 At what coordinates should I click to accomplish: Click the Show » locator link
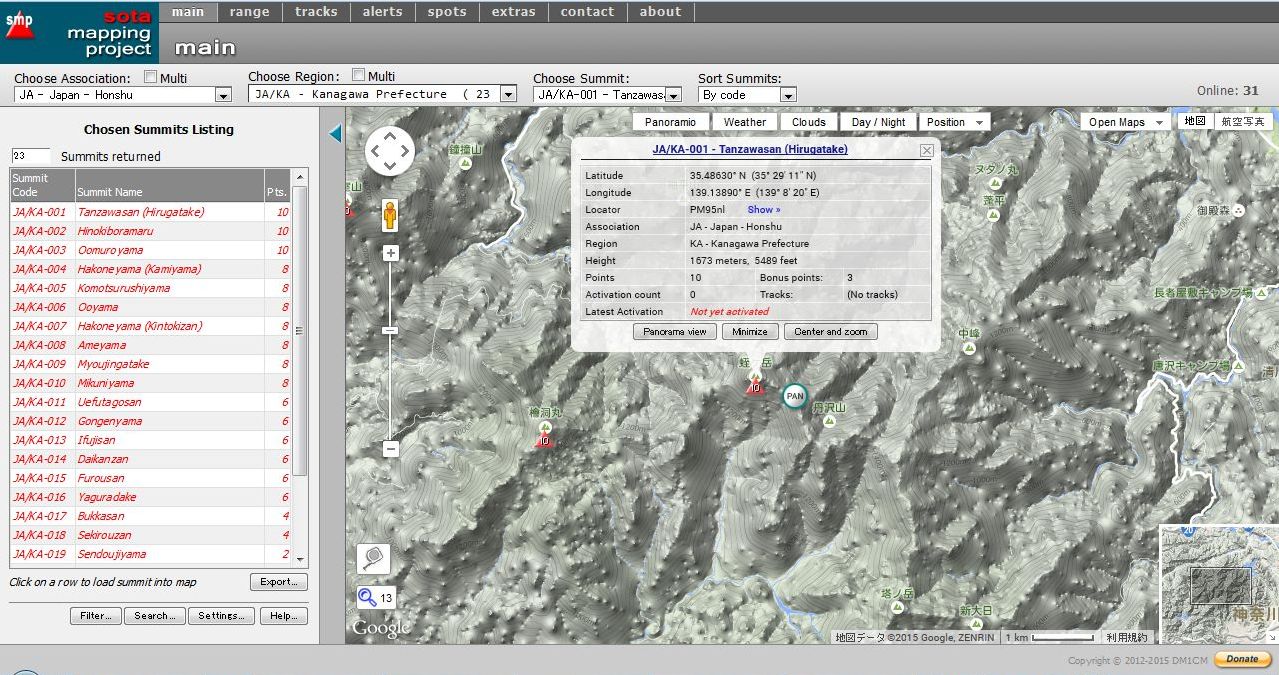pos(764,210)
